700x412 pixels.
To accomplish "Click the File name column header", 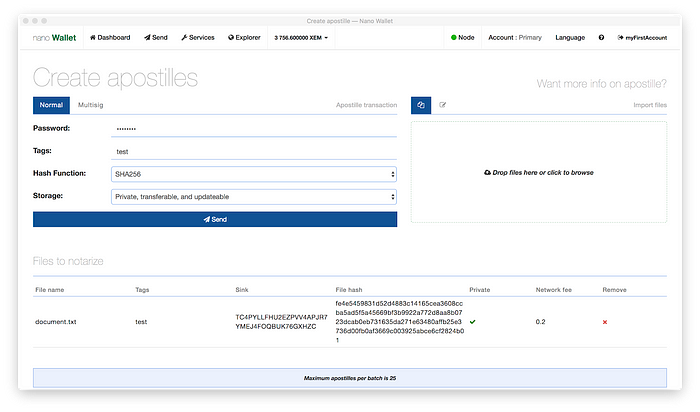I will (50, 290).
